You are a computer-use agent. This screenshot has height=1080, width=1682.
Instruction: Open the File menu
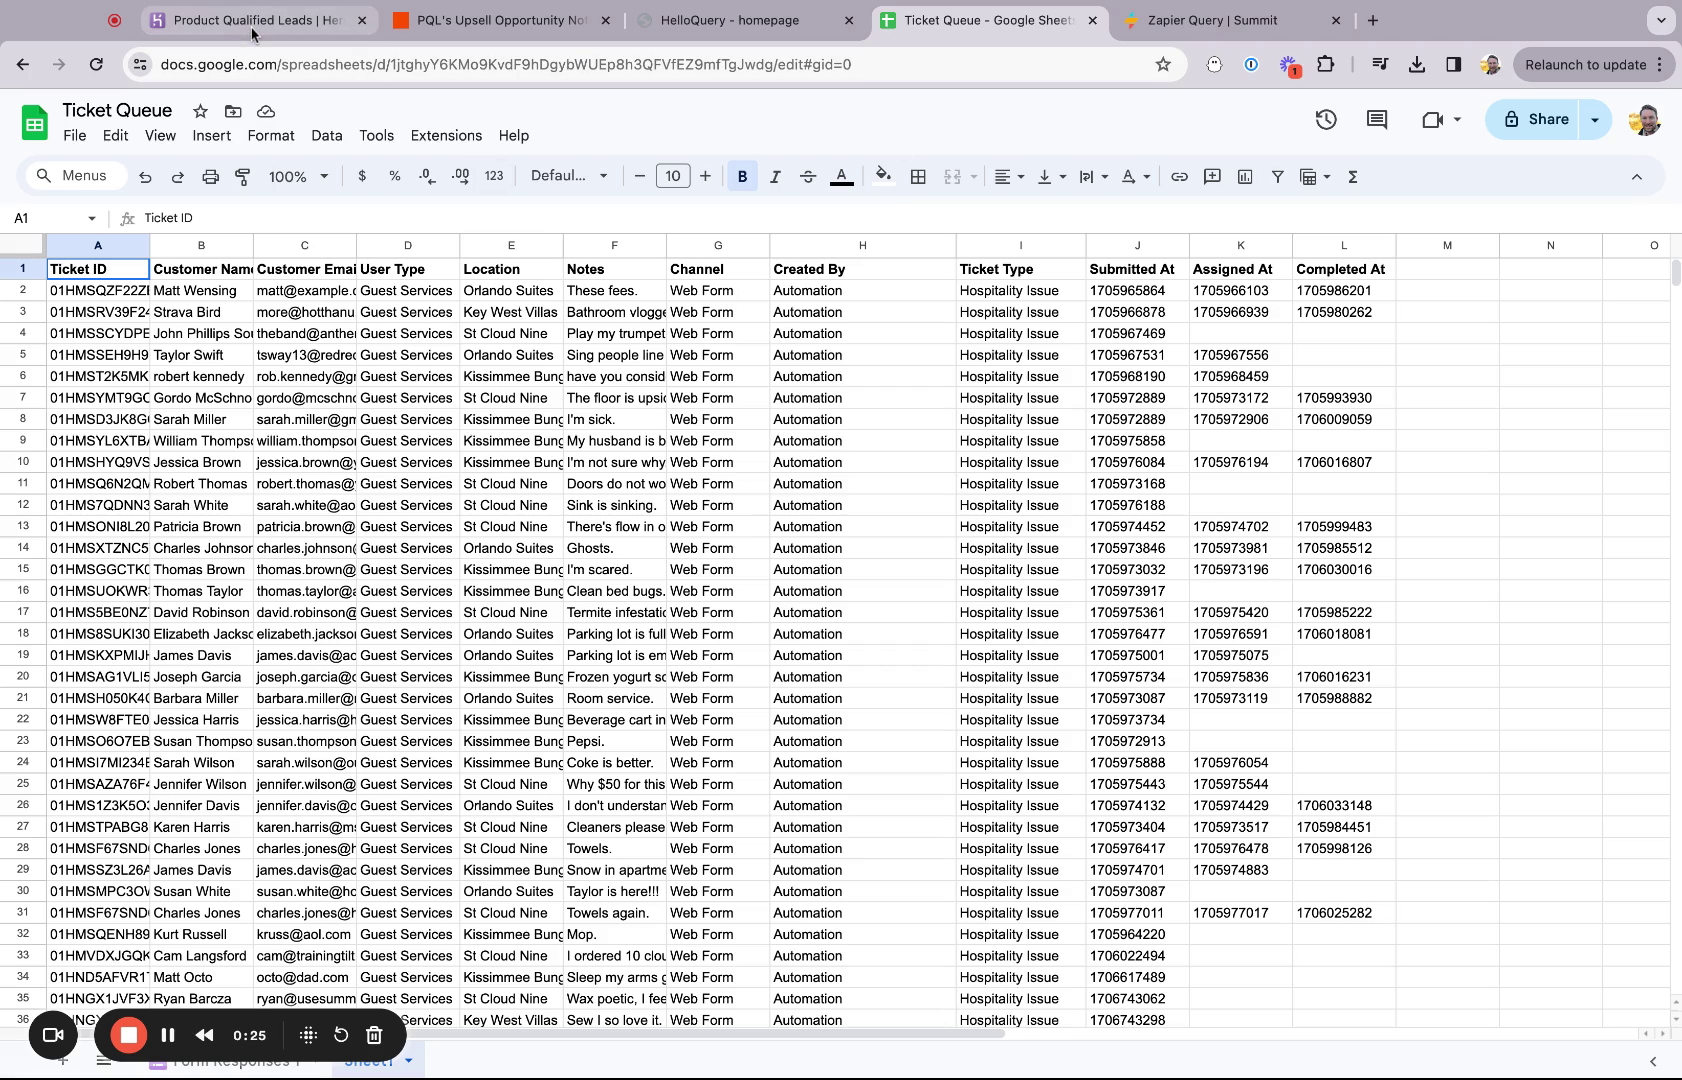click(75, 135)
